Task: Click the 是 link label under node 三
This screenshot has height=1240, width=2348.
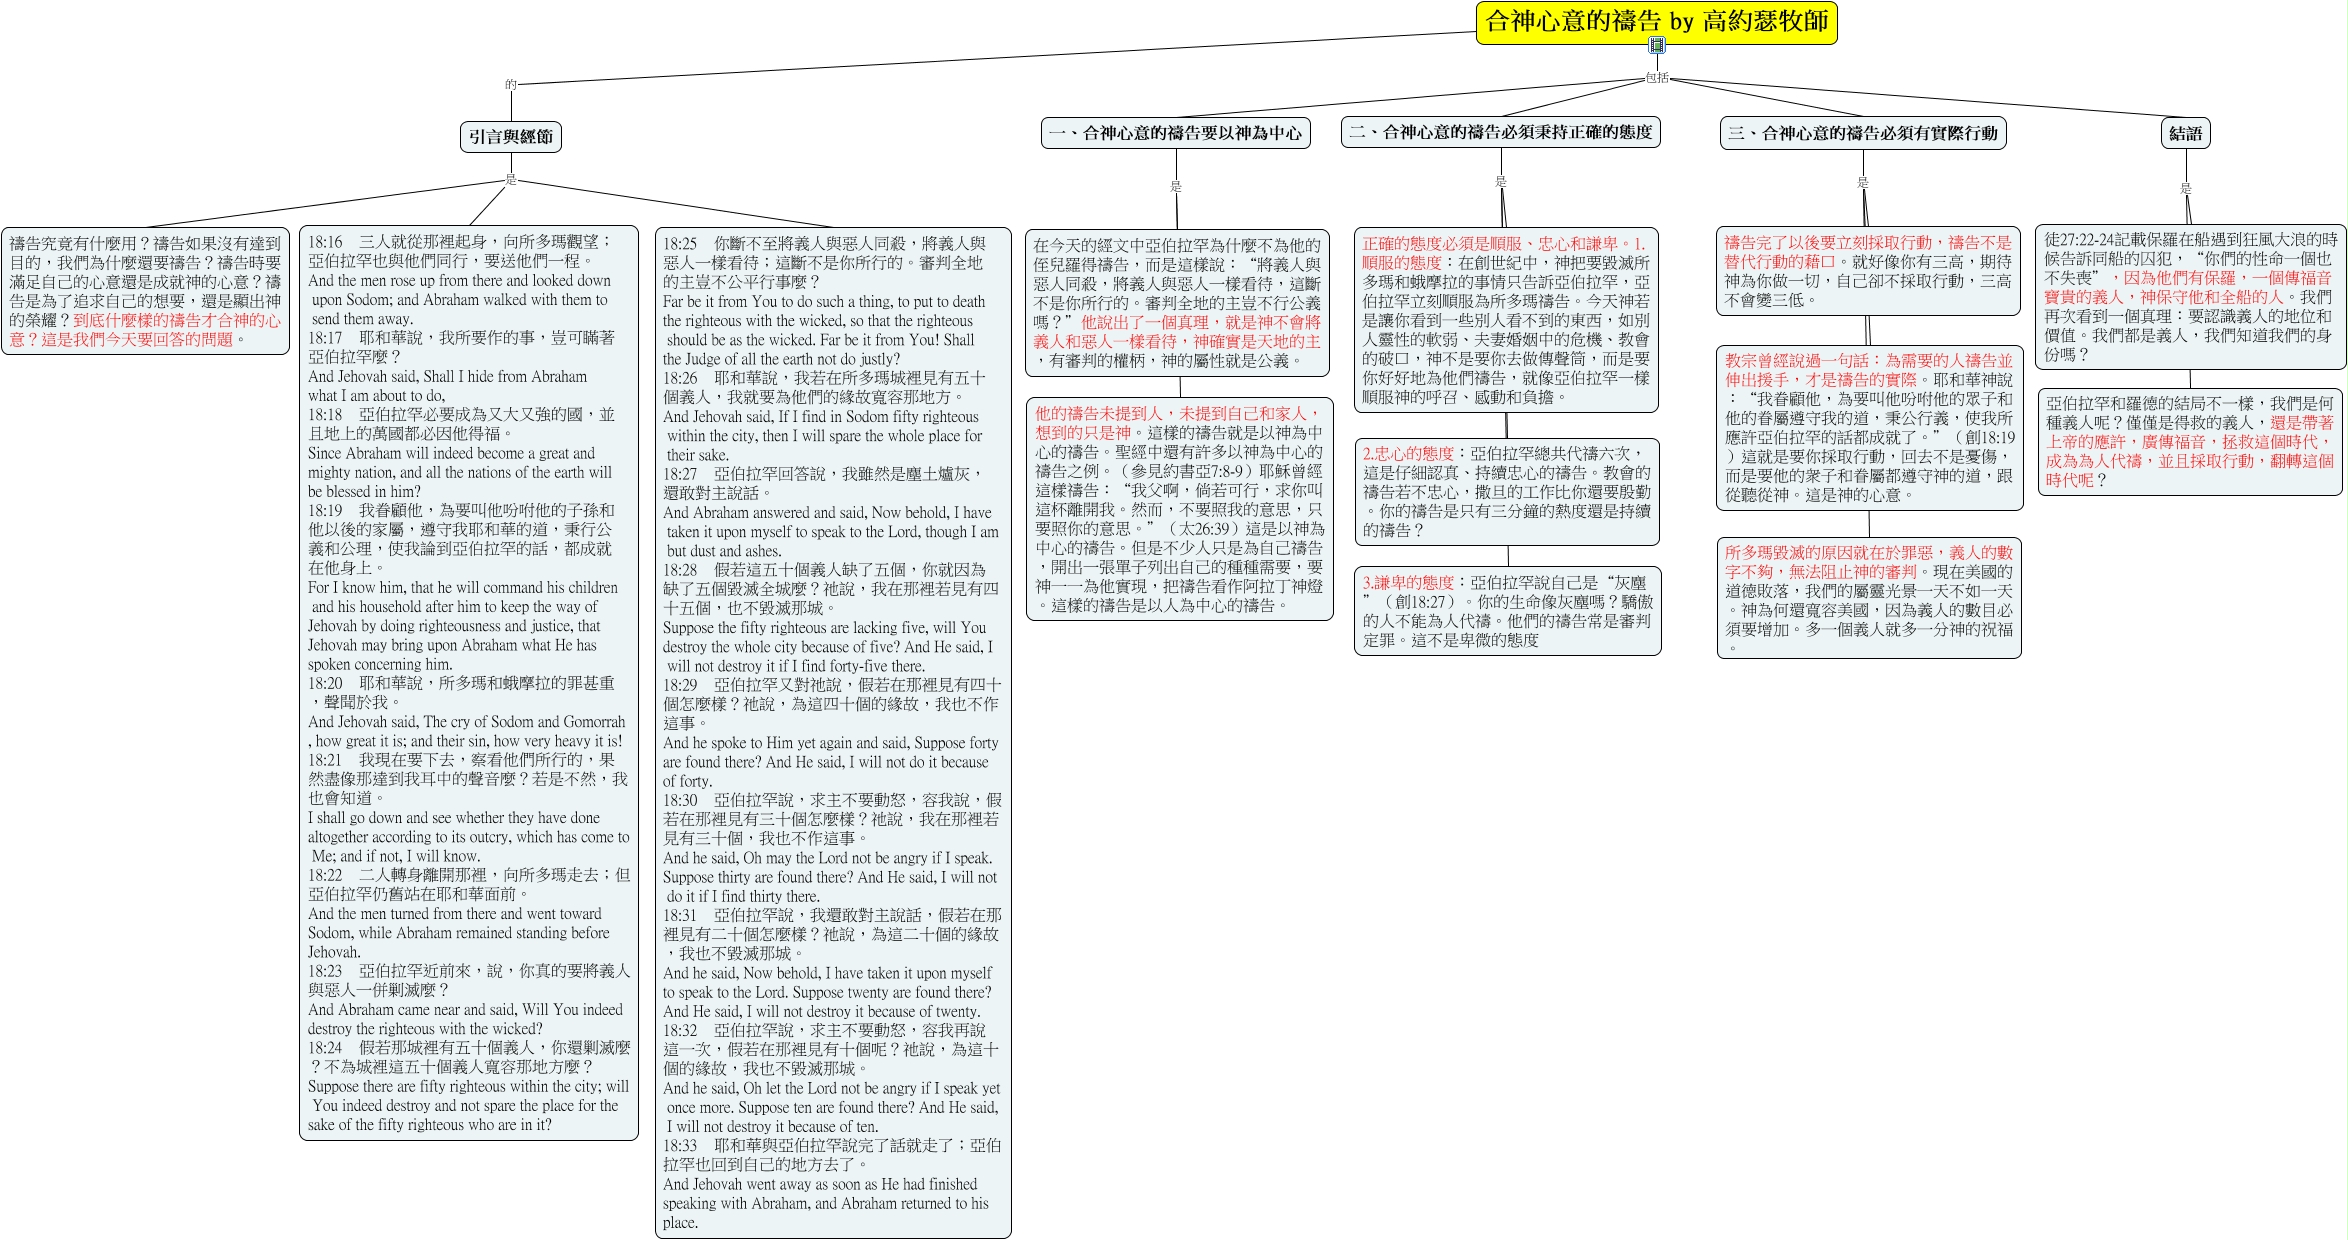Action: [1863, 182]
